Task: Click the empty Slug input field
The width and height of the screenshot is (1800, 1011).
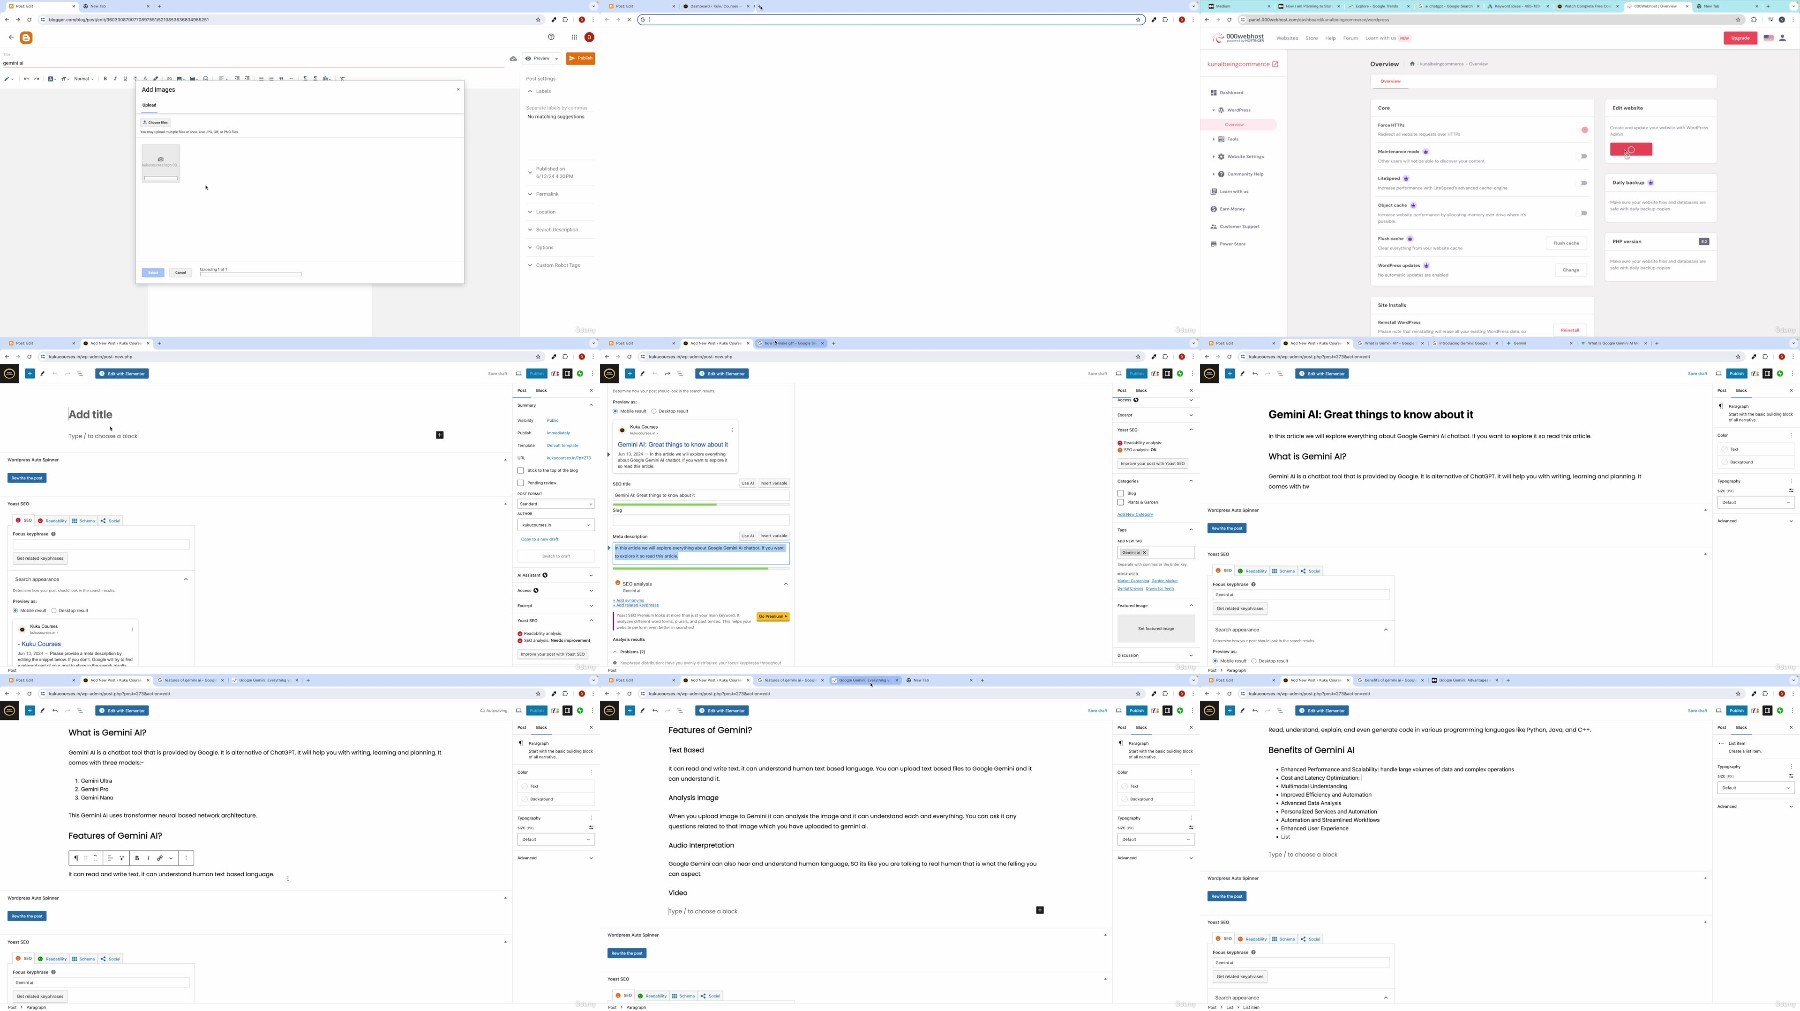Action: coord(701,520)
